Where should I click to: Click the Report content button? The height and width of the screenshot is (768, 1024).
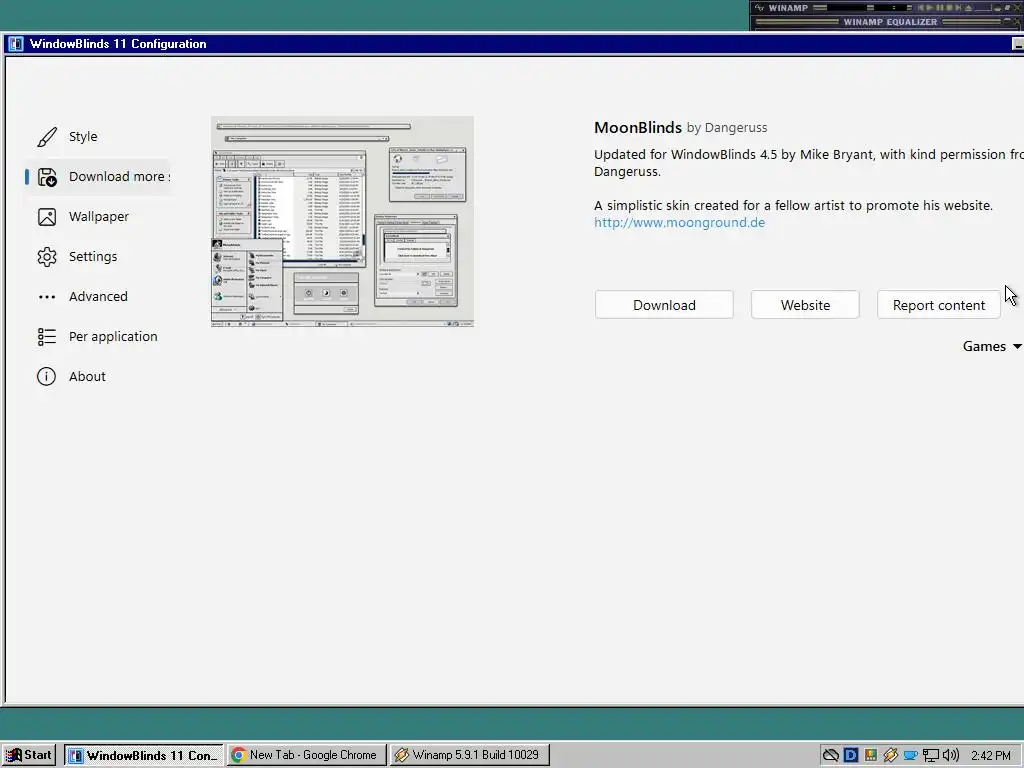click(x=938, y=305)
